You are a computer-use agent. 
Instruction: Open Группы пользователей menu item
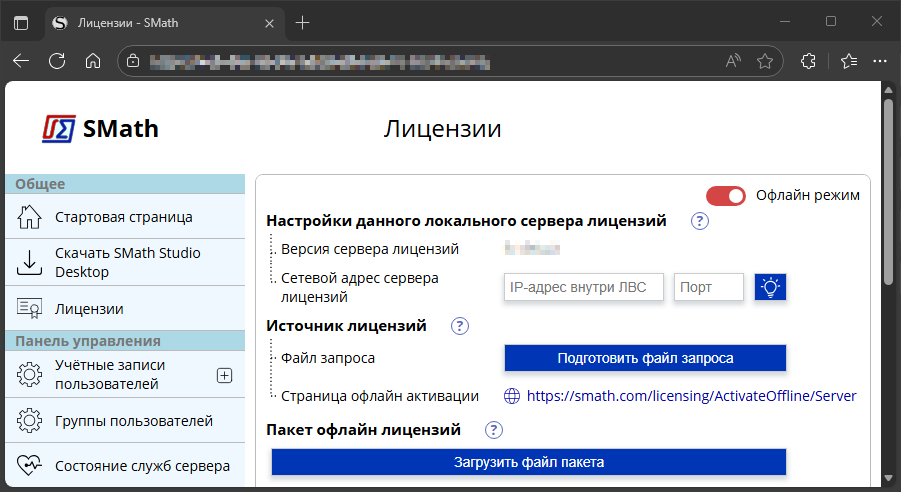125,421
